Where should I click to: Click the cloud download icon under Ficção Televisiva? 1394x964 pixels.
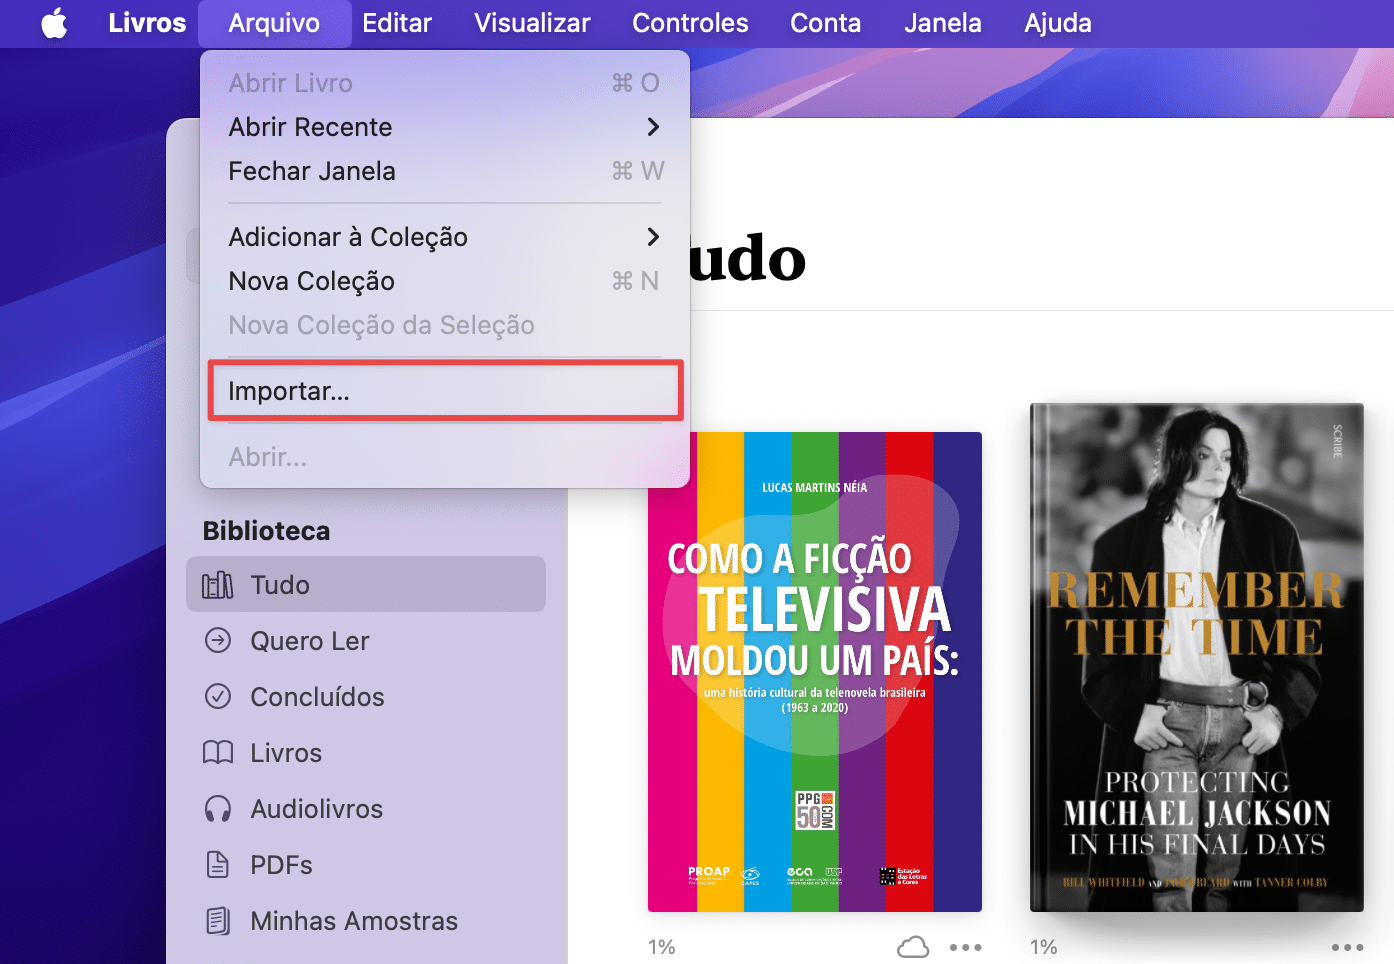point(912,947)
